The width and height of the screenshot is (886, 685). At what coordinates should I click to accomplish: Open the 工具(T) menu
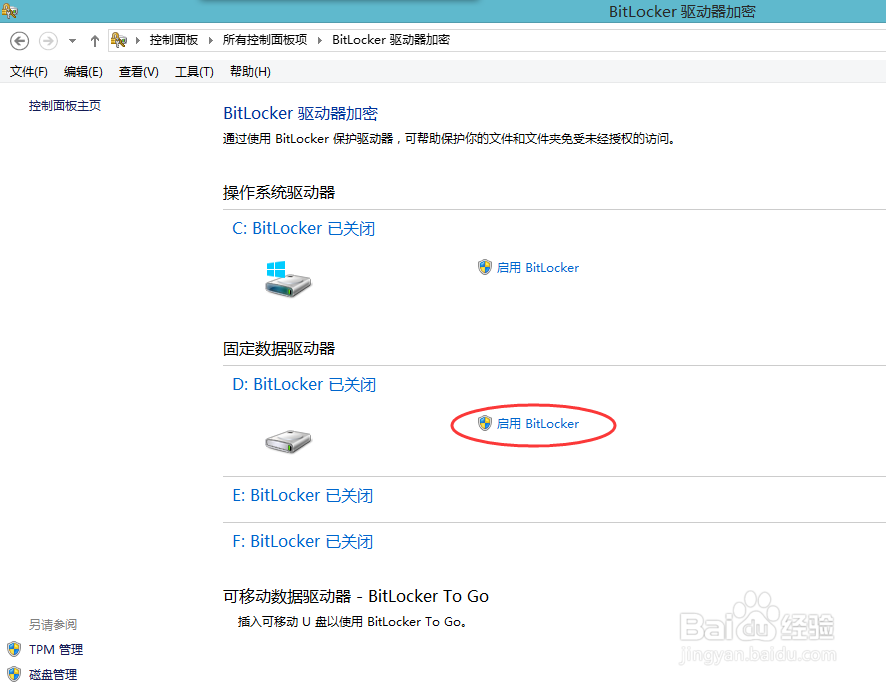194,72
